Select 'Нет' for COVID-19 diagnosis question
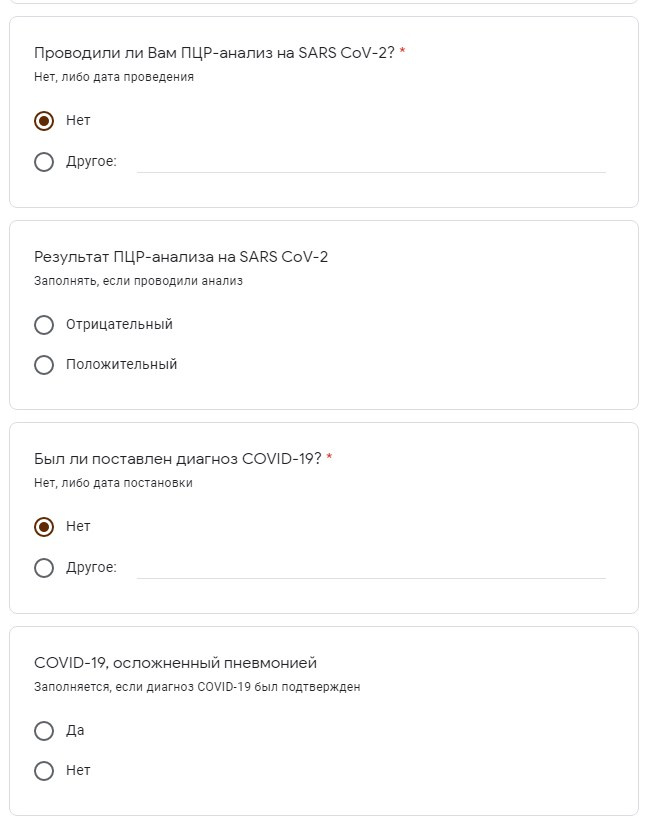The image size is (651, 822). (x=44, y=526)
